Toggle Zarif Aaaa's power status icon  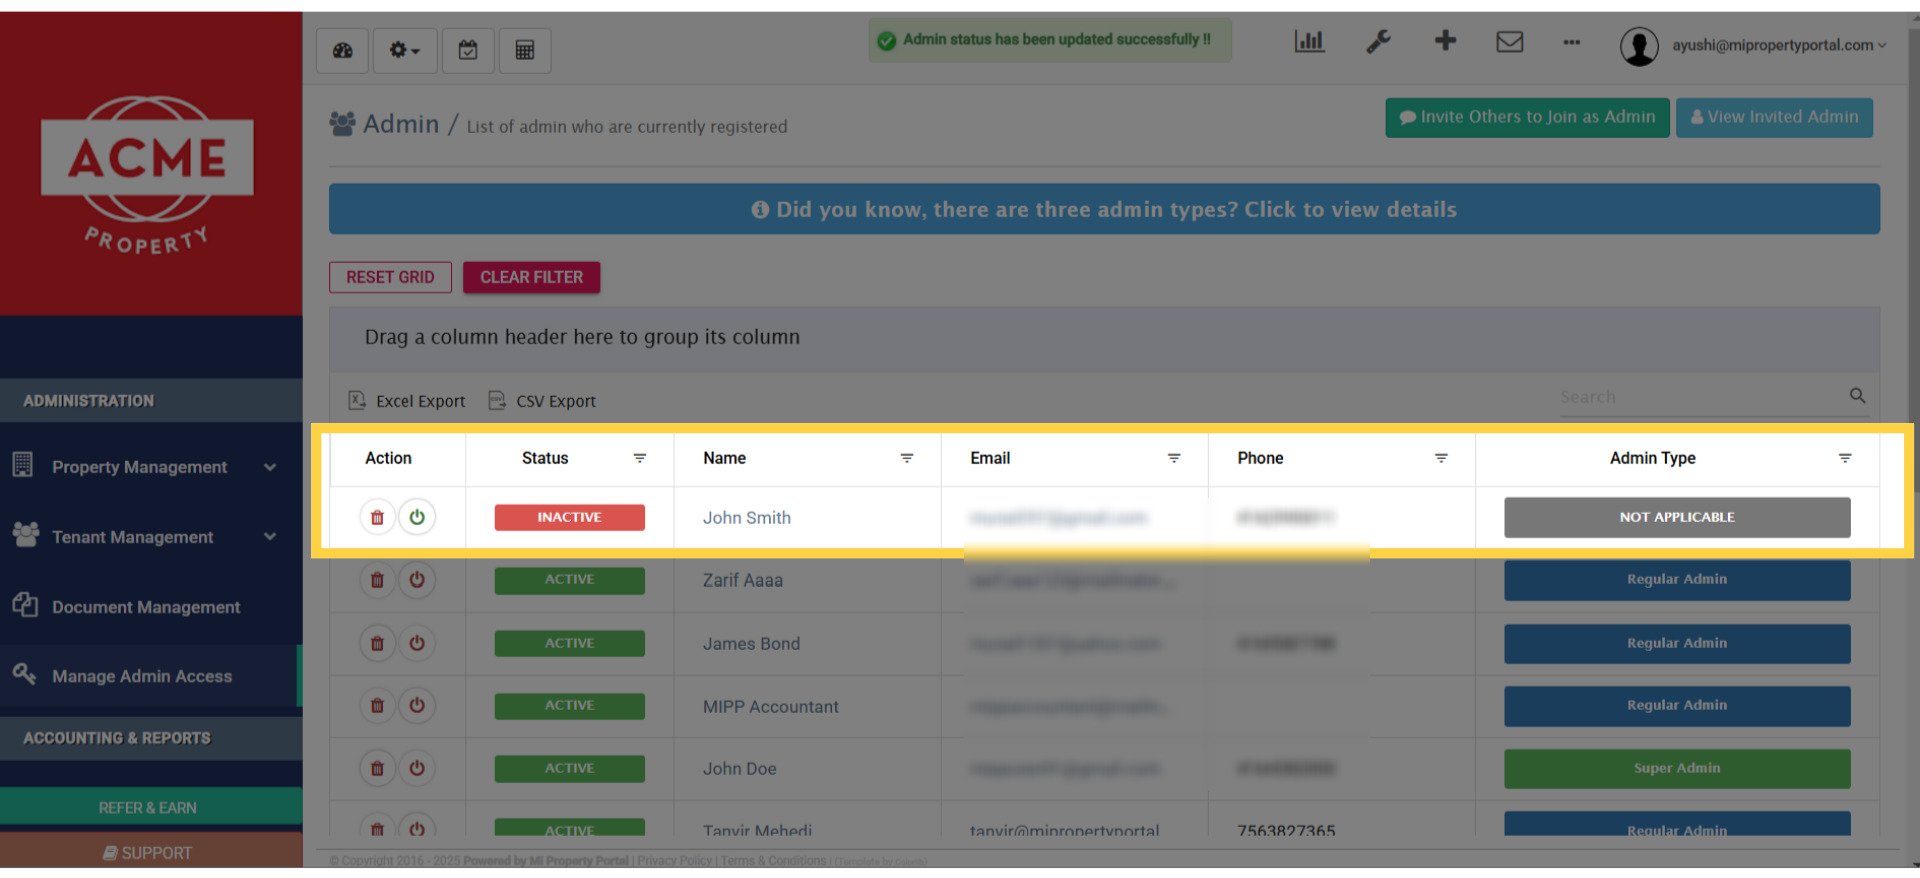[x=417, y=580]
